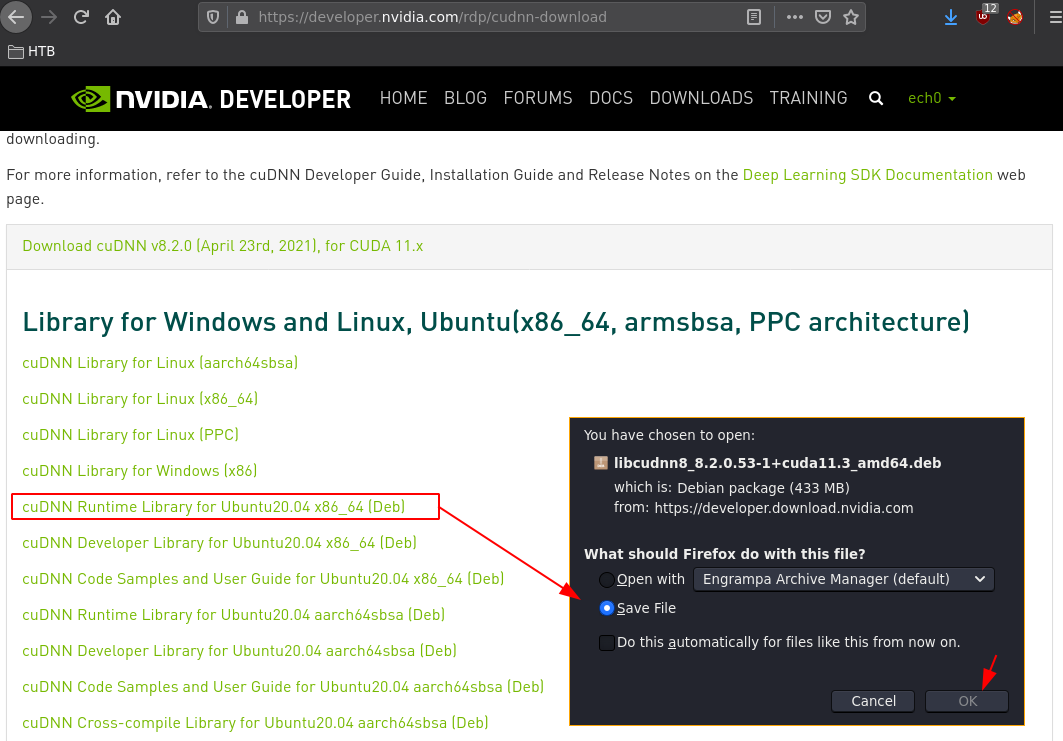This screenshot has height=741, width=1063.
Task: Open Deep Learning SDK Documentation link
Action: click(868, 175)
